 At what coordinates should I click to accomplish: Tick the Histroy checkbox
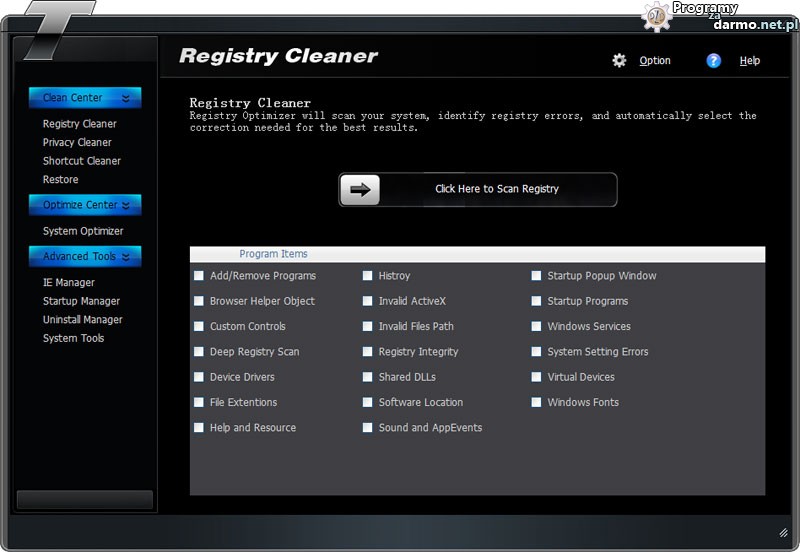tap(367, 276)
